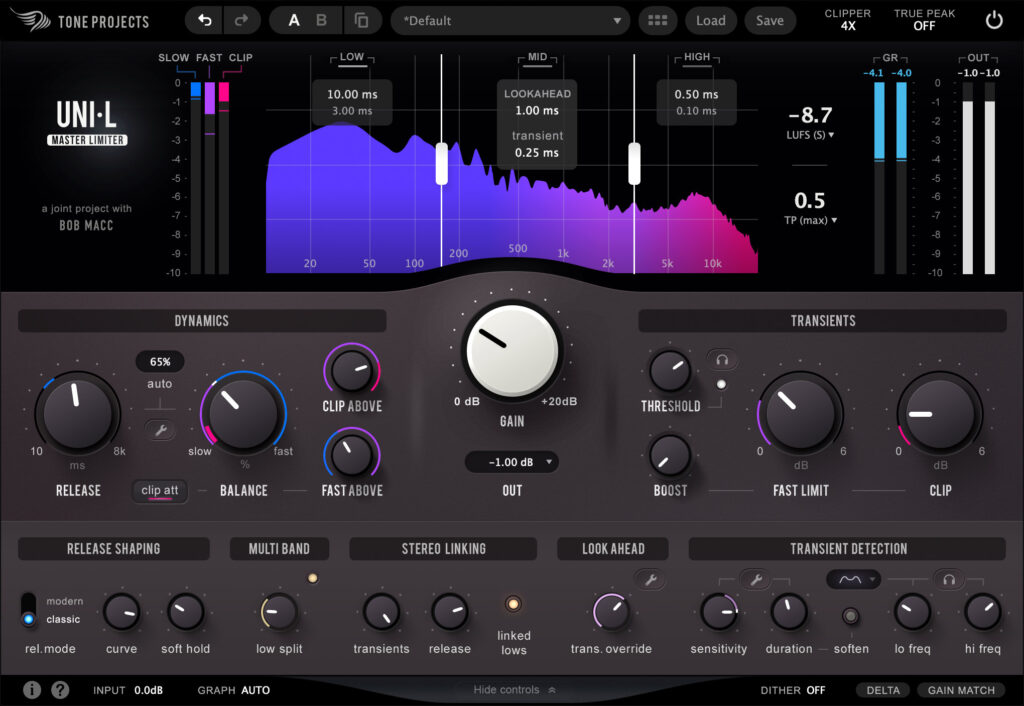1024x706 pixels.
Task: Toggle the linked lows LED
Action: tap(513, 604)
